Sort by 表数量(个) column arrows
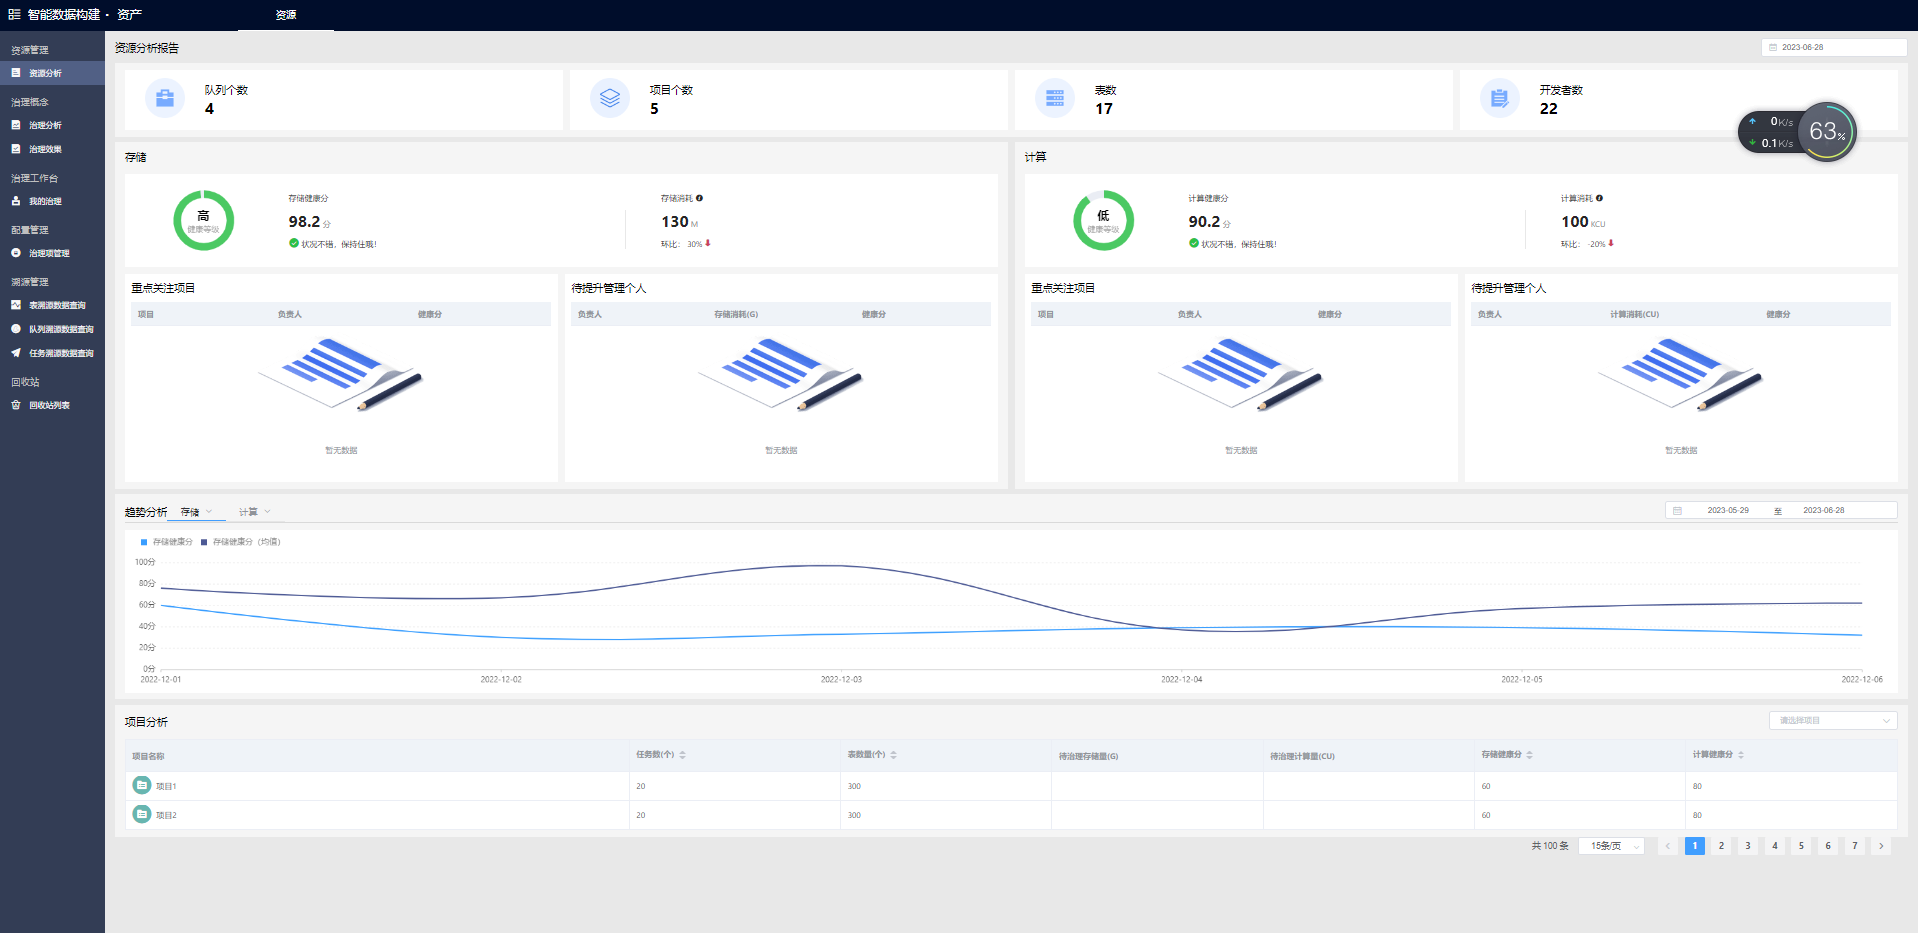This screenshot has height=933, width=1918. click(x=893, y=755)
